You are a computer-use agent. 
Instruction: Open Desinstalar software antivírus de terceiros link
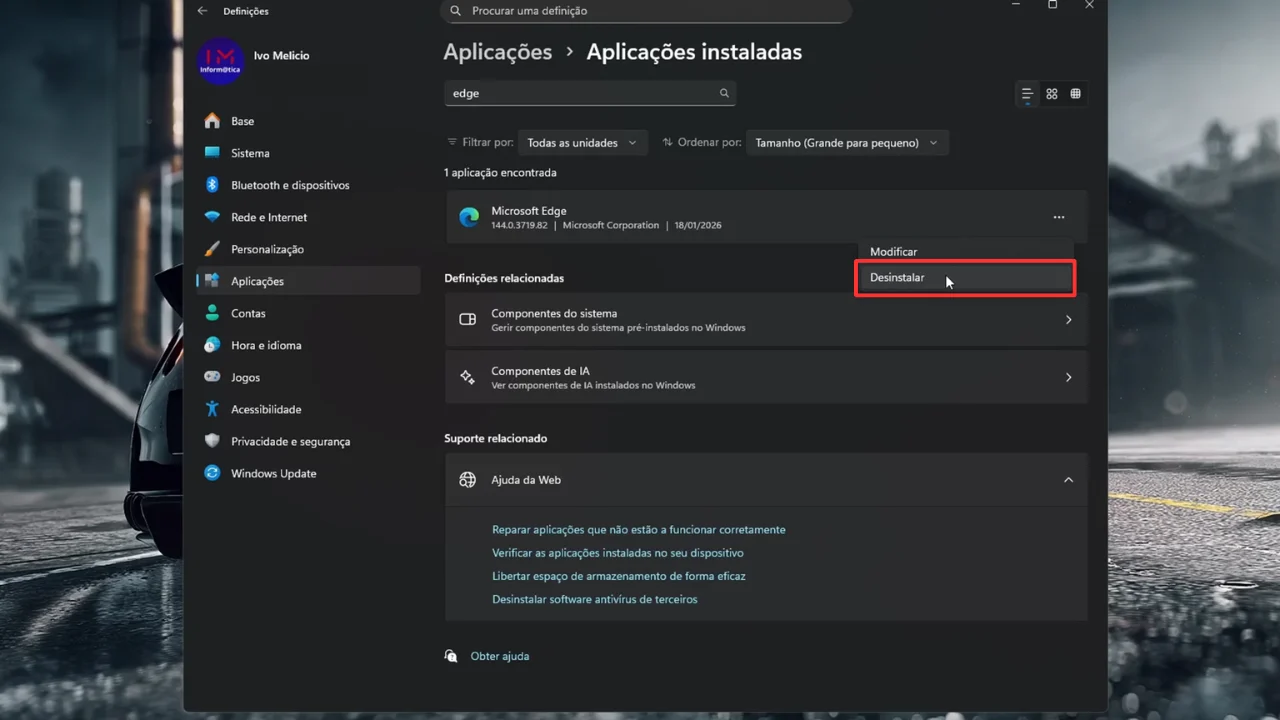[595, 599]
